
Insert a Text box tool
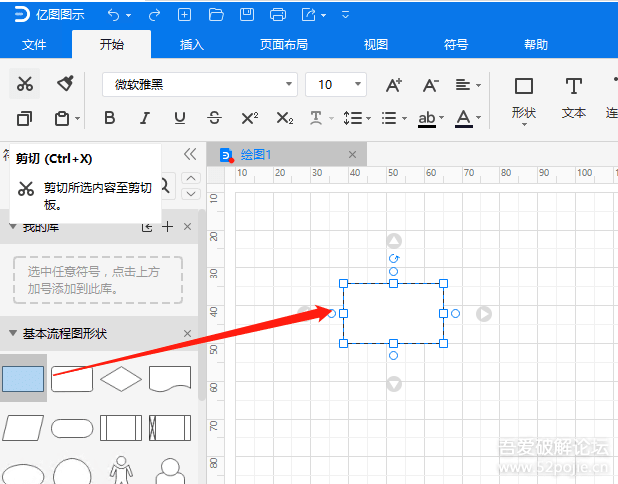click(x=573, y=96)
